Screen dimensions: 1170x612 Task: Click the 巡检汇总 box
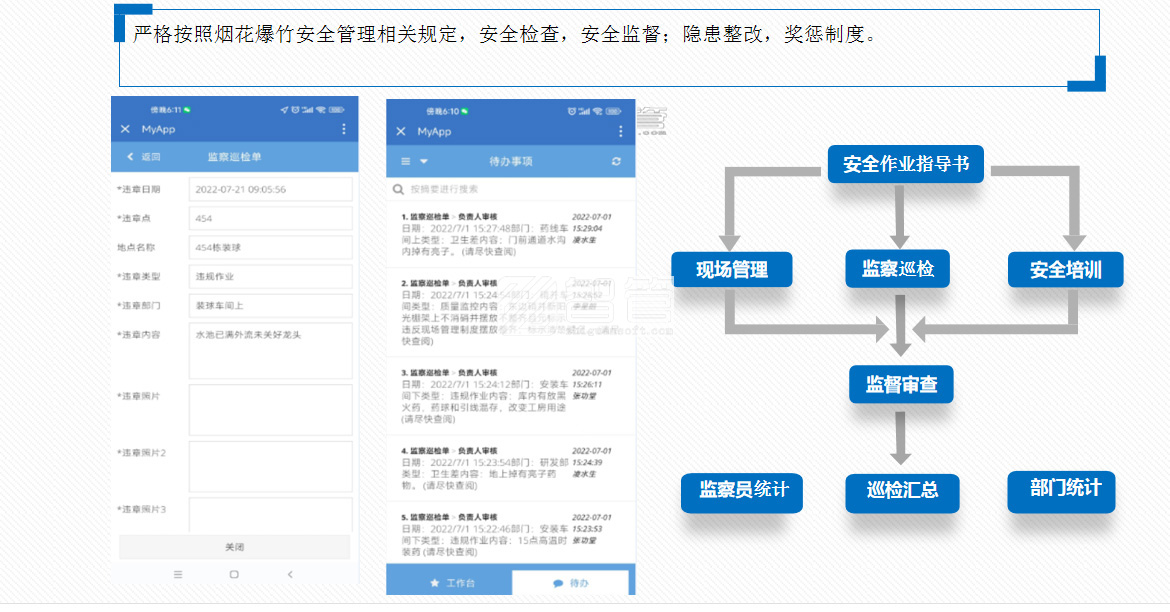point(902,493)
